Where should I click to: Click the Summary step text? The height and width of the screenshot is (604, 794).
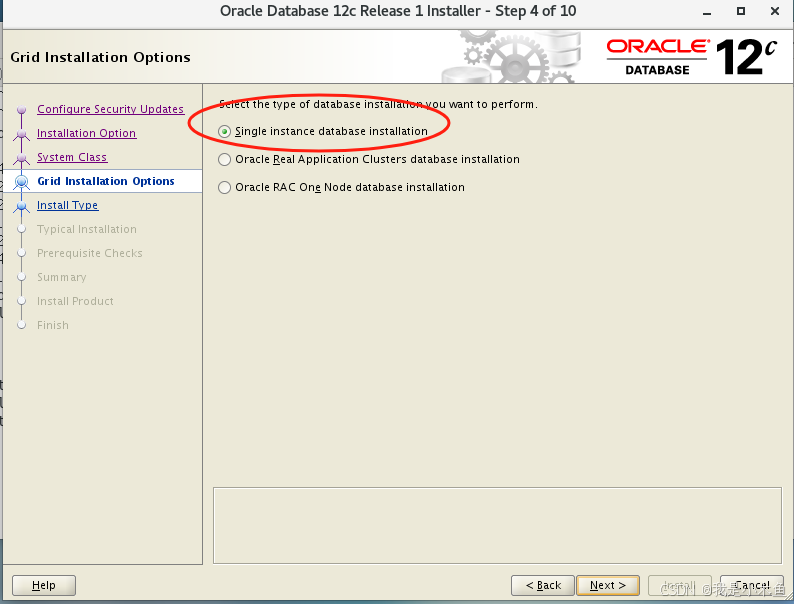pos(62,277)
